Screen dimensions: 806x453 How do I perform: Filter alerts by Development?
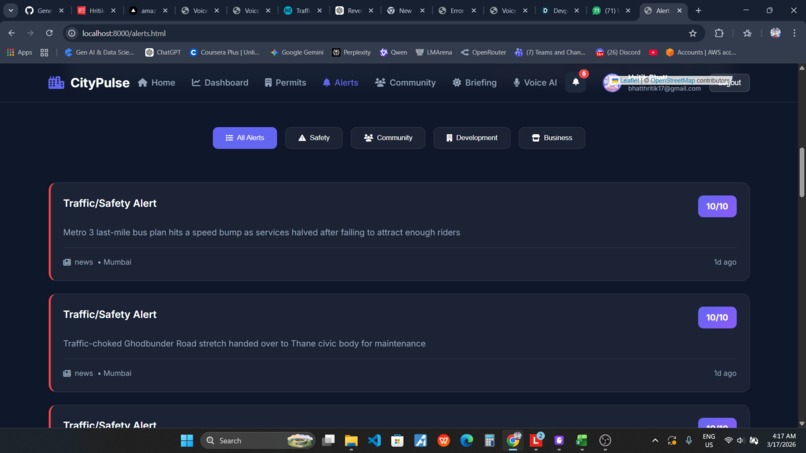(x=472, y=138)
